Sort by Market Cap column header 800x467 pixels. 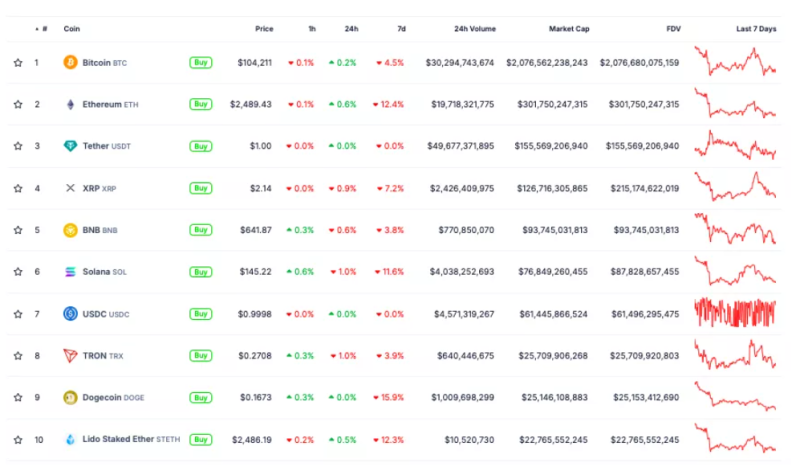[569, 29]
